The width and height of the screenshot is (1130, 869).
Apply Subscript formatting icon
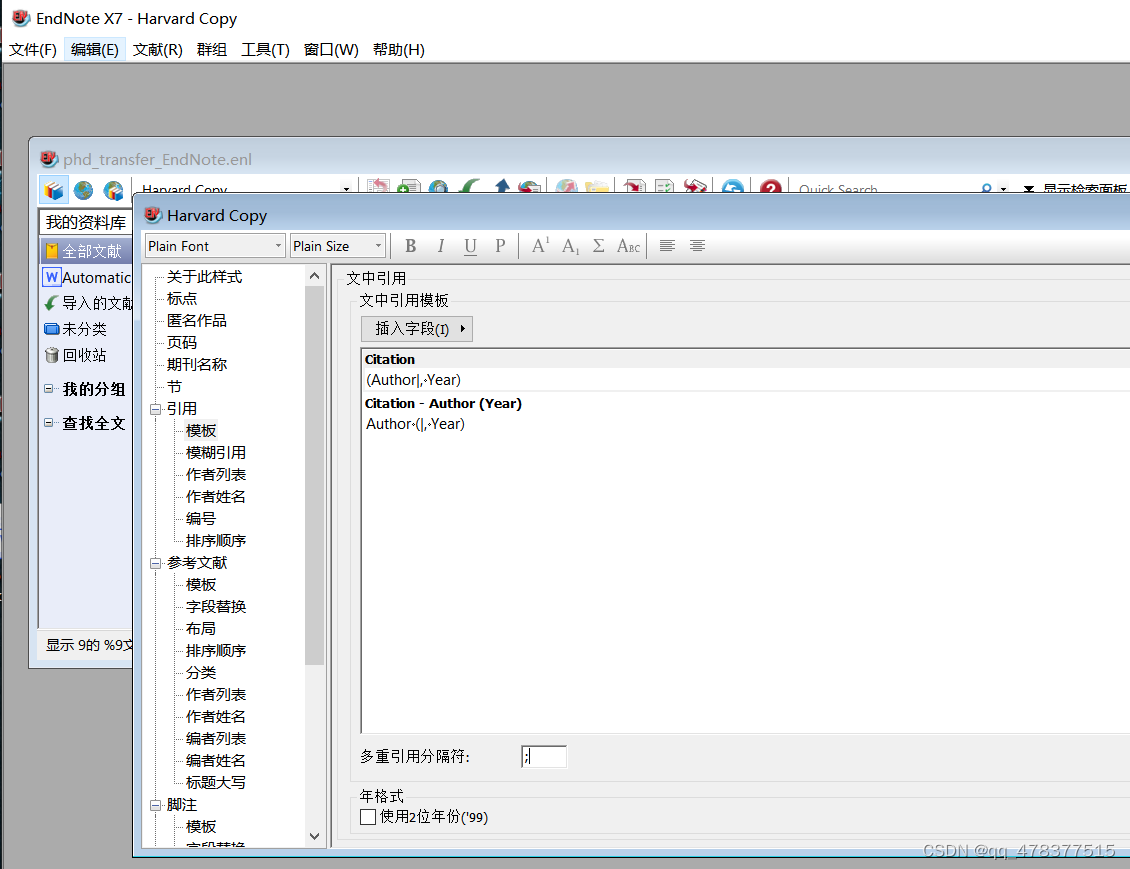[x=570, y=246]
